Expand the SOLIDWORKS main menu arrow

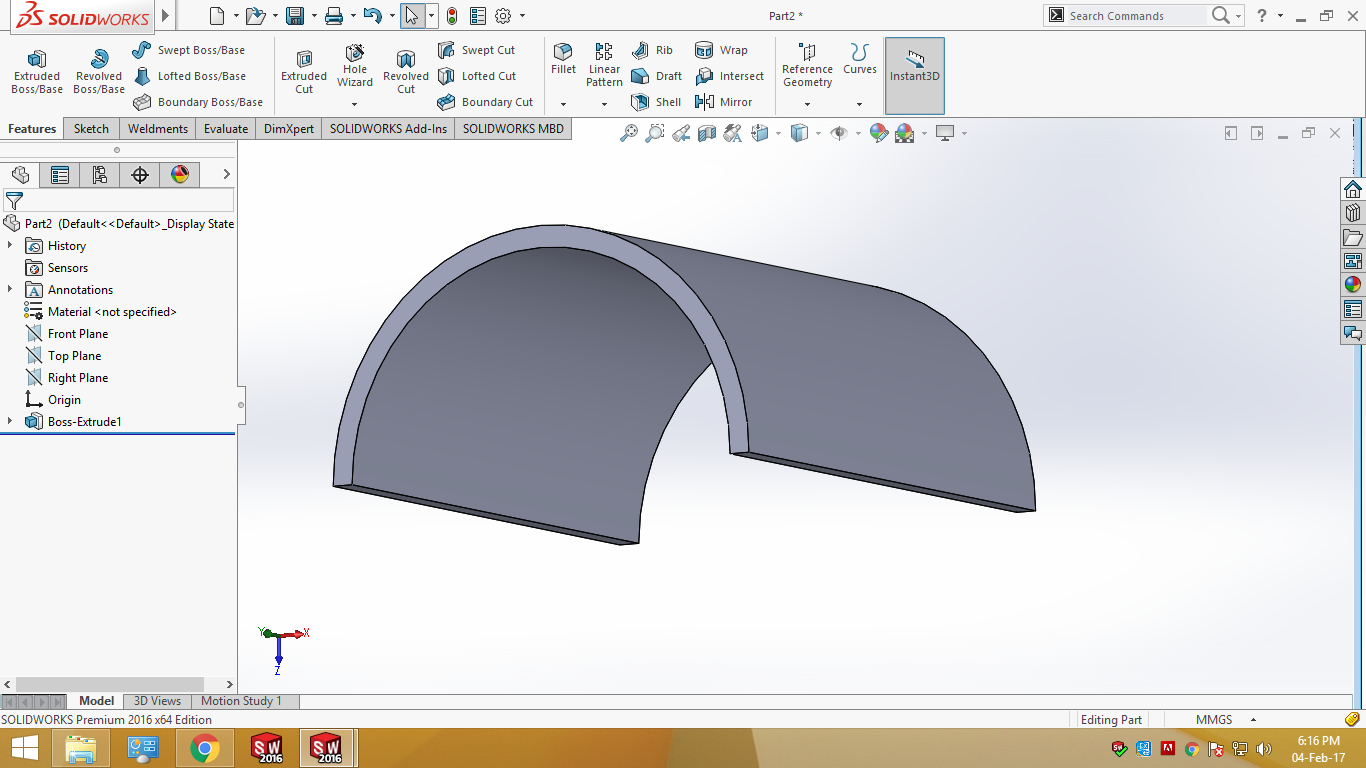166,16
